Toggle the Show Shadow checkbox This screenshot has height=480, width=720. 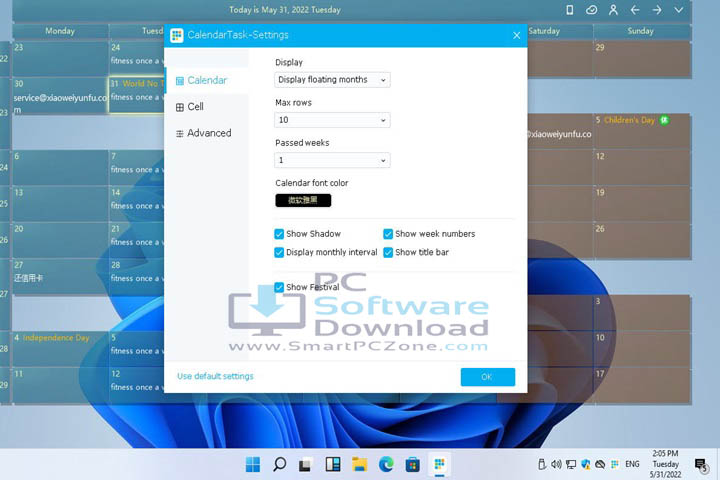click(279, 234)
